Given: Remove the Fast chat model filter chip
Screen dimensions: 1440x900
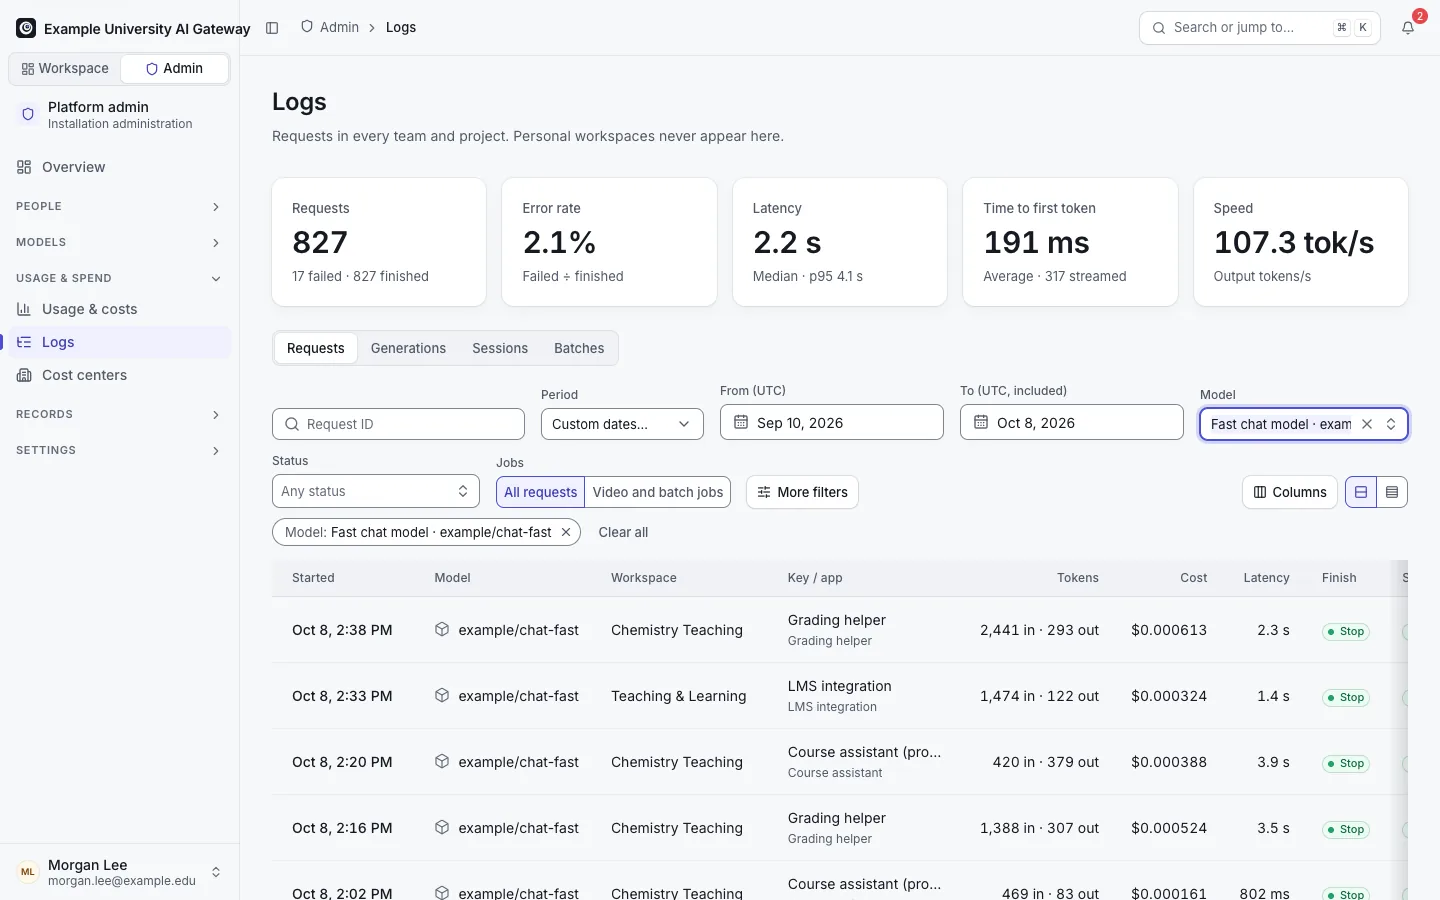Looking at the screenshot, I should pyautogui.click(x=566, y=532).
